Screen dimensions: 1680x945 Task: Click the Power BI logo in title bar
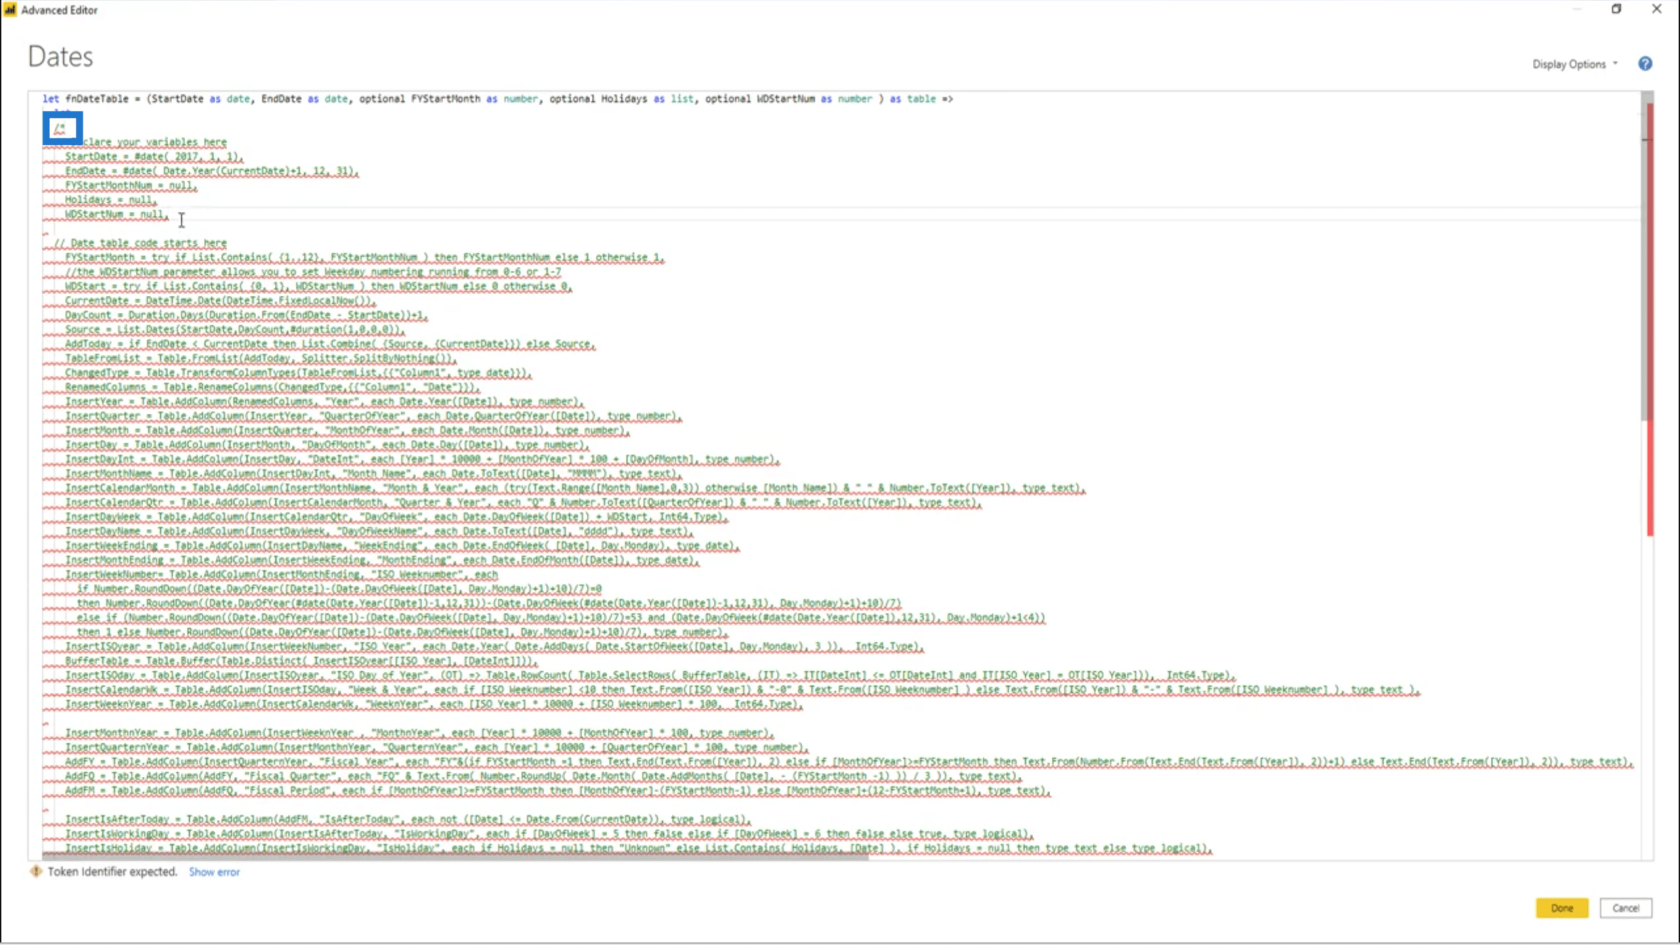[10, 10]
